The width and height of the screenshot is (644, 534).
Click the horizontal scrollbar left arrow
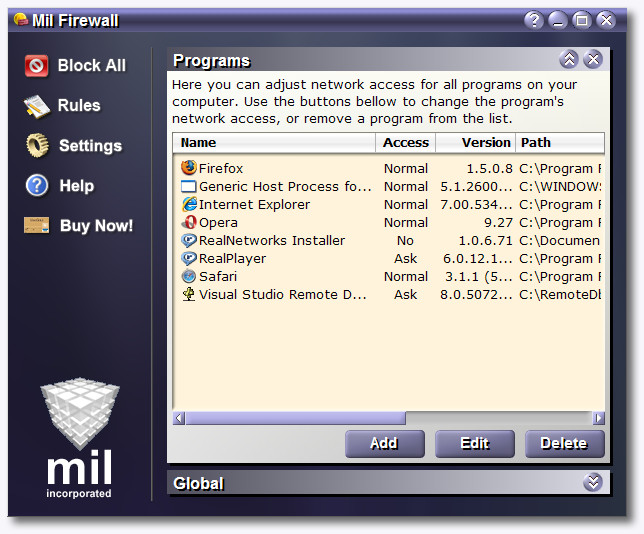(x=179, y=418)
